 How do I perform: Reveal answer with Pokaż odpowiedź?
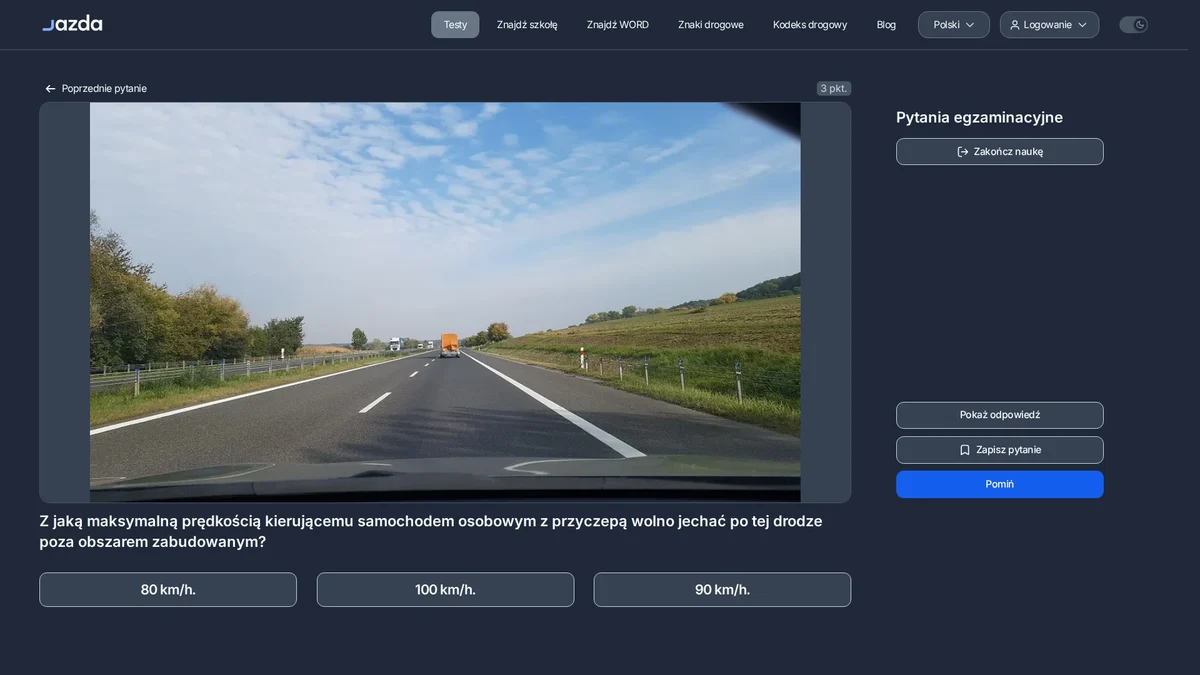(x=1000, y=415)
